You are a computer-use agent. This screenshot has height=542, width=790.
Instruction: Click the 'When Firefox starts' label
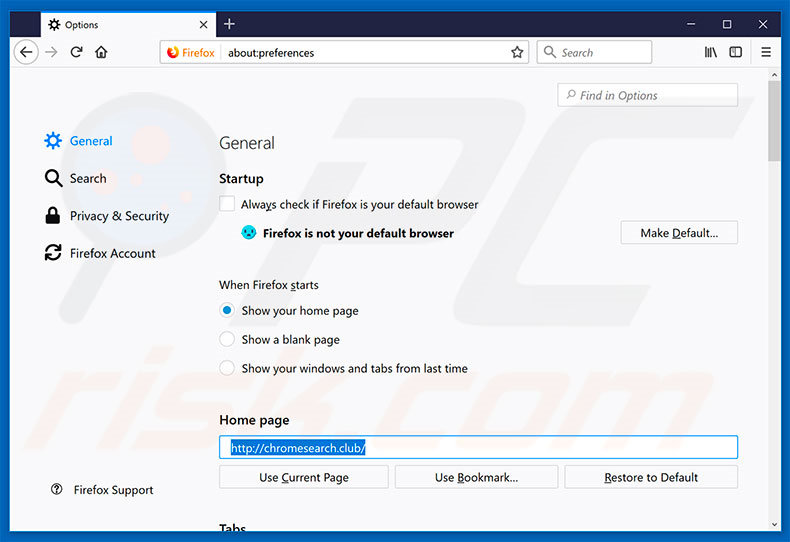[269, 285]
